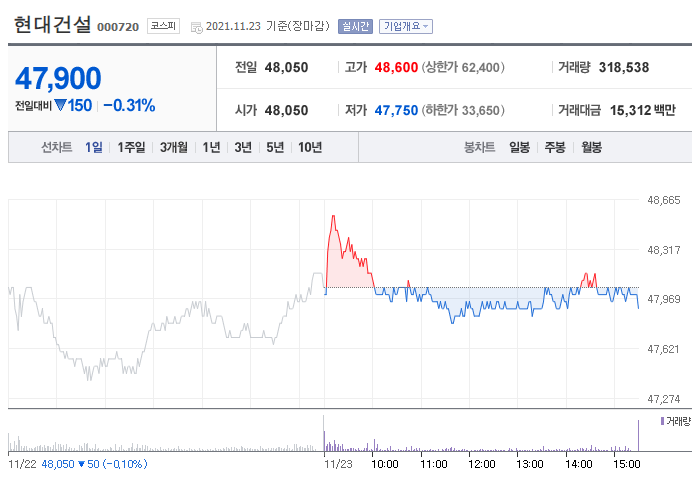This screenshot has width=692, height=492.
Task: Click the 47,274 price axis label
Action: click(663, 399)
